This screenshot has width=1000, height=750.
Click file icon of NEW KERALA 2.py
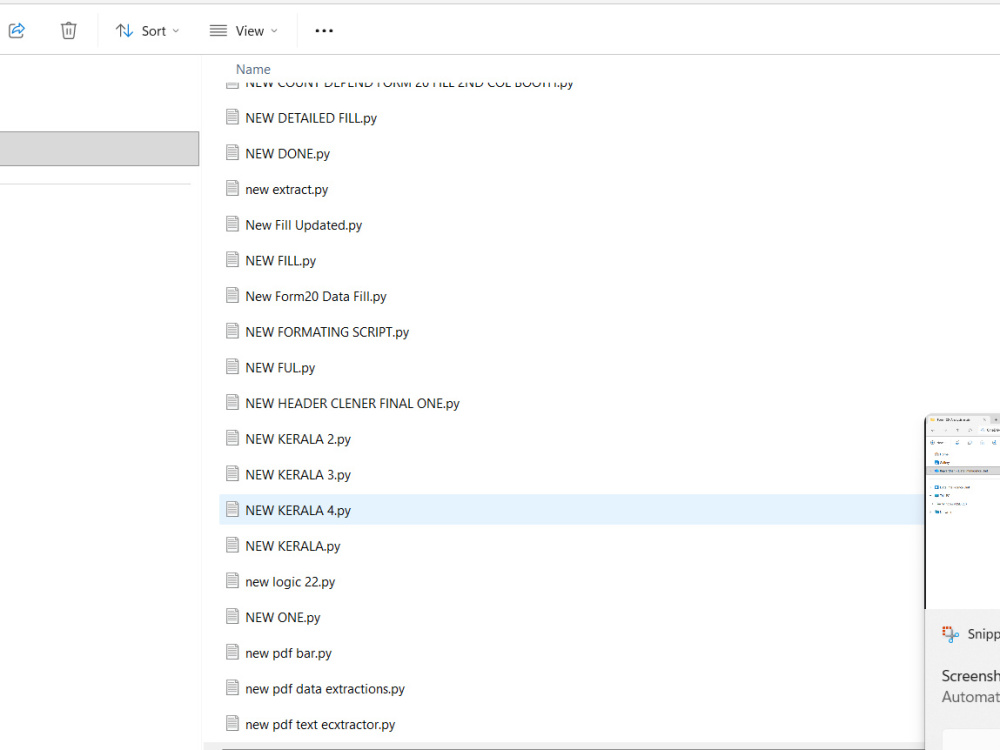(232, 438)
